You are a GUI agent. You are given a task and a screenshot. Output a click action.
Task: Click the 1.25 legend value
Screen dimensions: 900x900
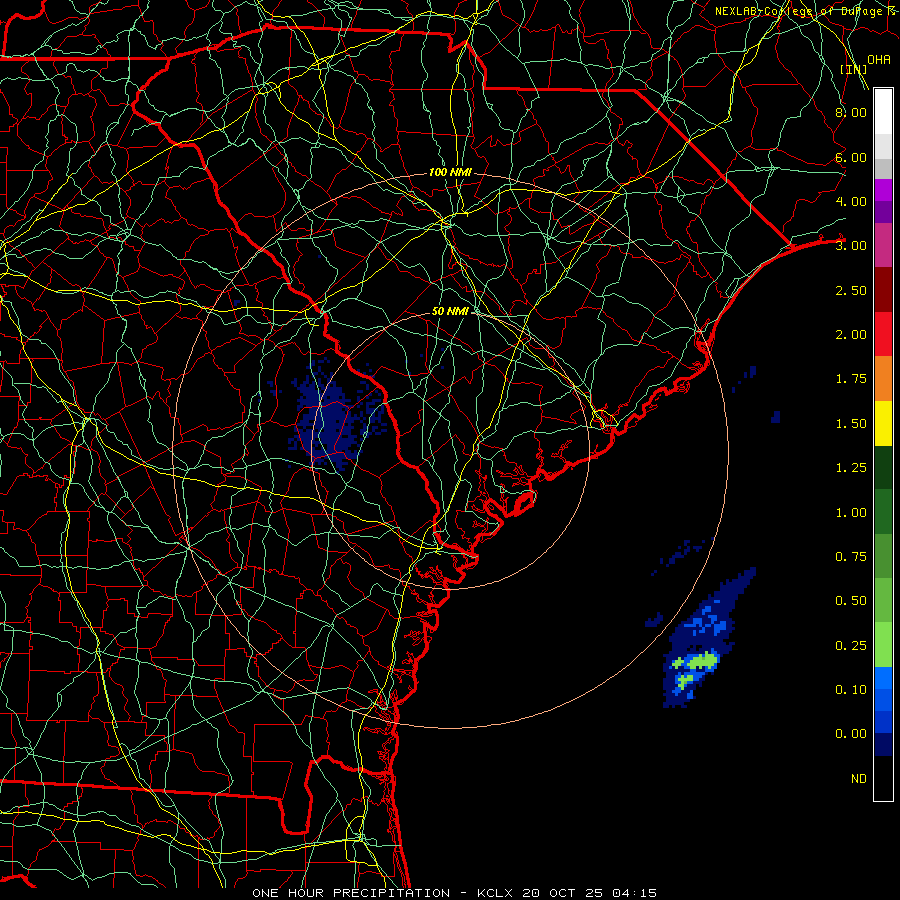[x=851, y=468]
